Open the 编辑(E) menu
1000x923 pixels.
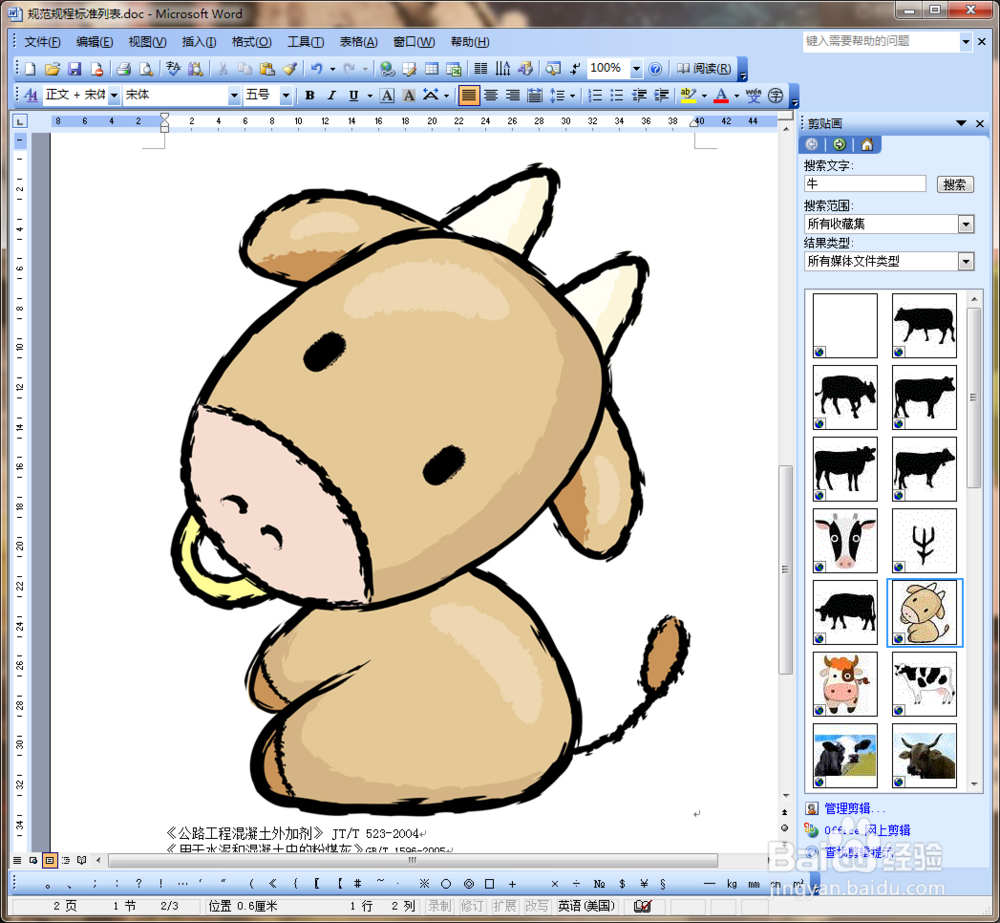coord(94,42)
